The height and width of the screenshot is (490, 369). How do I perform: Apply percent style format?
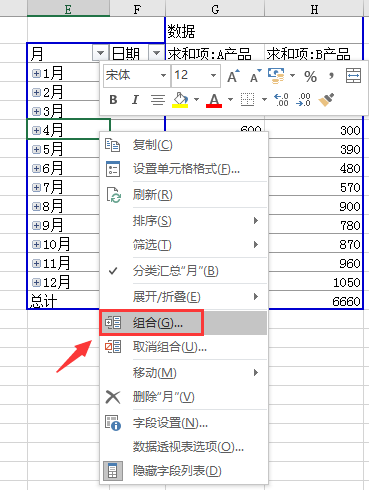coord(310,76)
